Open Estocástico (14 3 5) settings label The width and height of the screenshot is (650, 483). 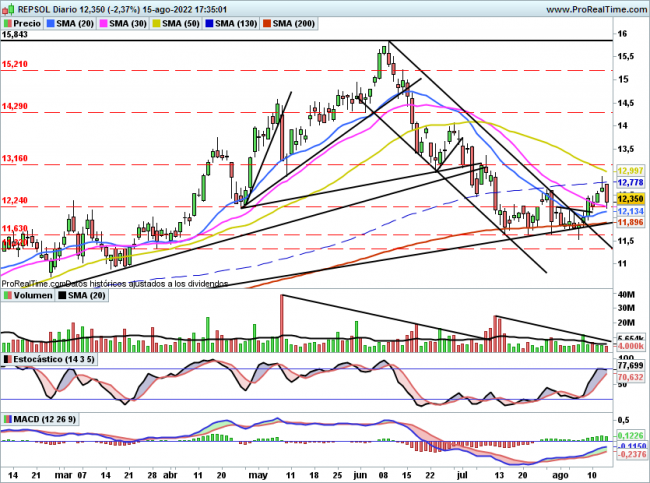point(57,357)
